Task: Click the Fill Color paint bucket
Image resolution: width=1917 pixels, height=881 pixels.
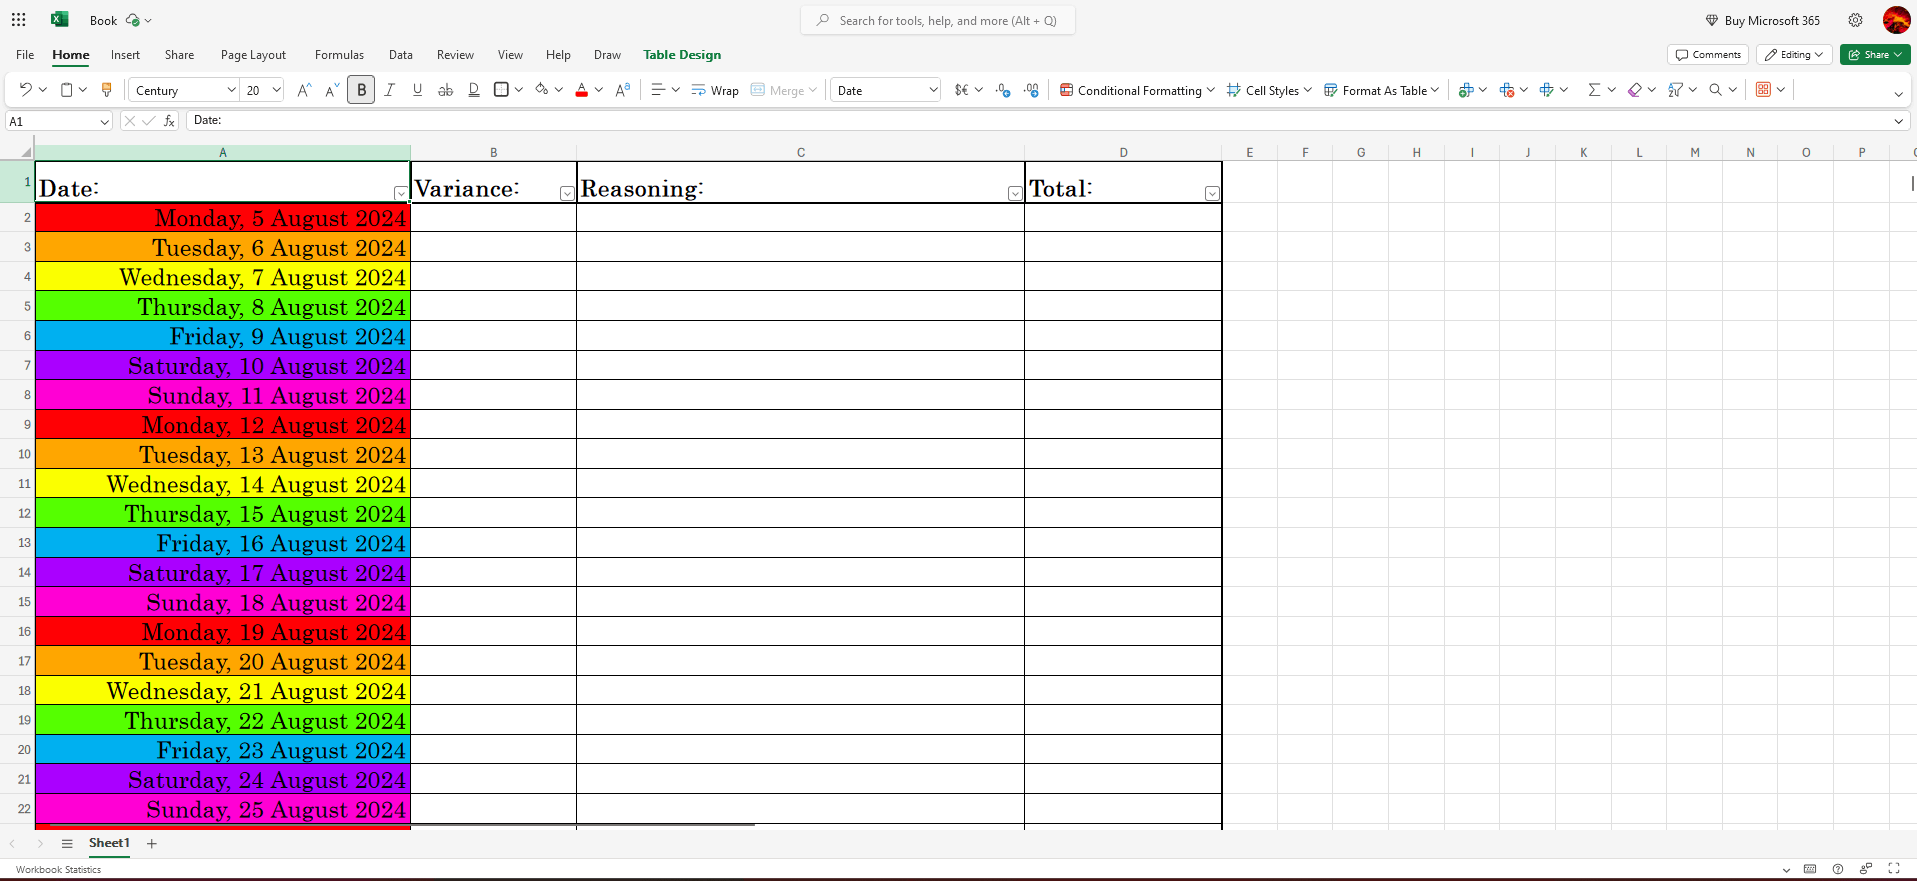Action: (x=542, y=90)
